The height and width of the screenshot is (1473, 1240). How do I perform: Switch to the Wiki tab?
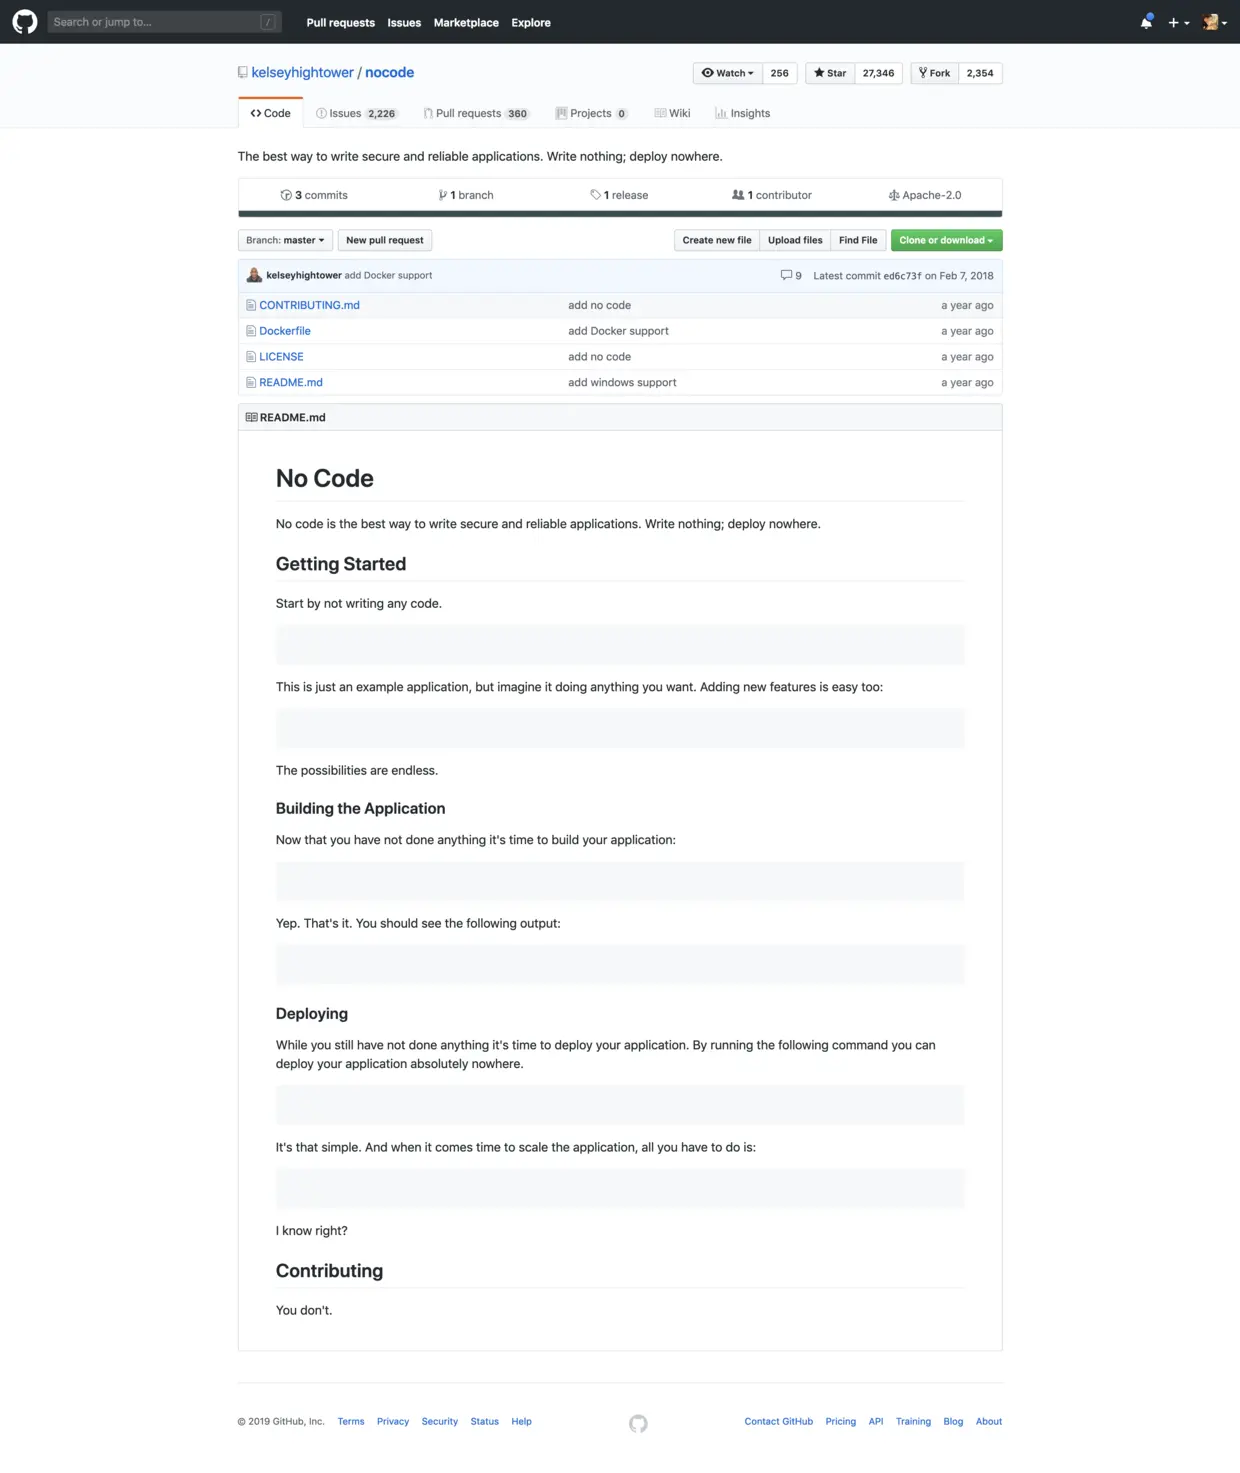pyautogui.click(x=672, y=113)
